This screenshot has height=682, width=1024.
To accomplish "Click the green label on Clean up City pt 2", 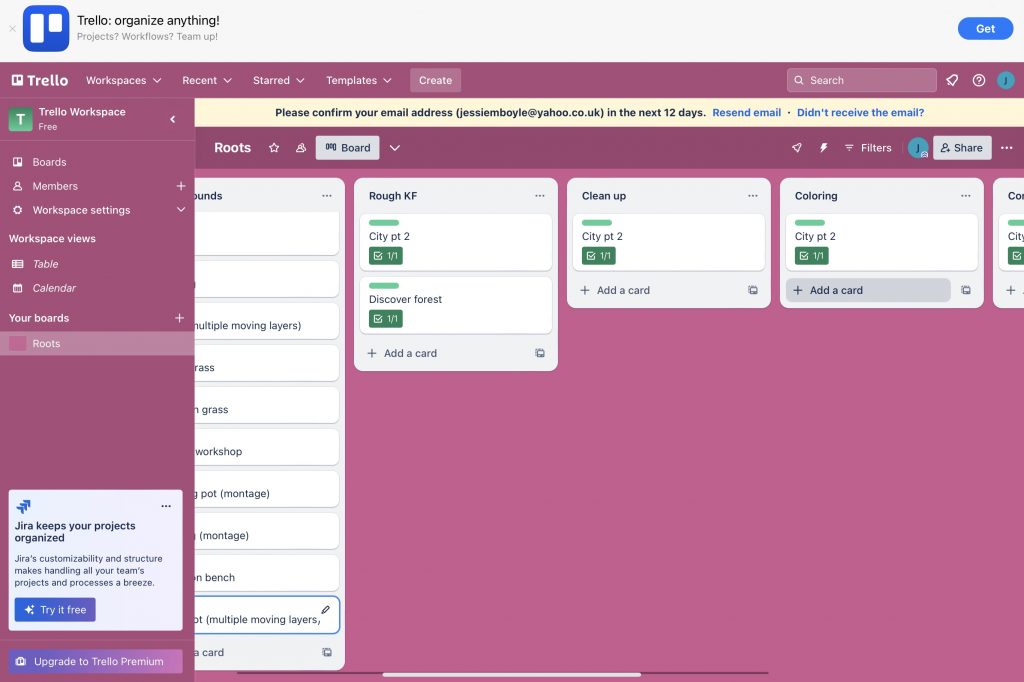I will coord(597,223).
